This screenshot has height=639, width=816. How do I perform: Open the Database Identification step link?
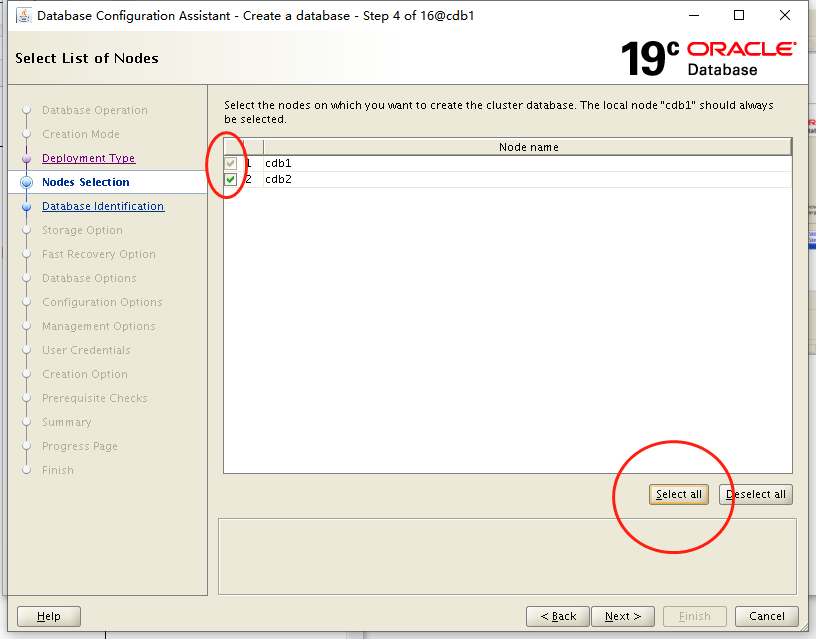click(x=103, y=206)
